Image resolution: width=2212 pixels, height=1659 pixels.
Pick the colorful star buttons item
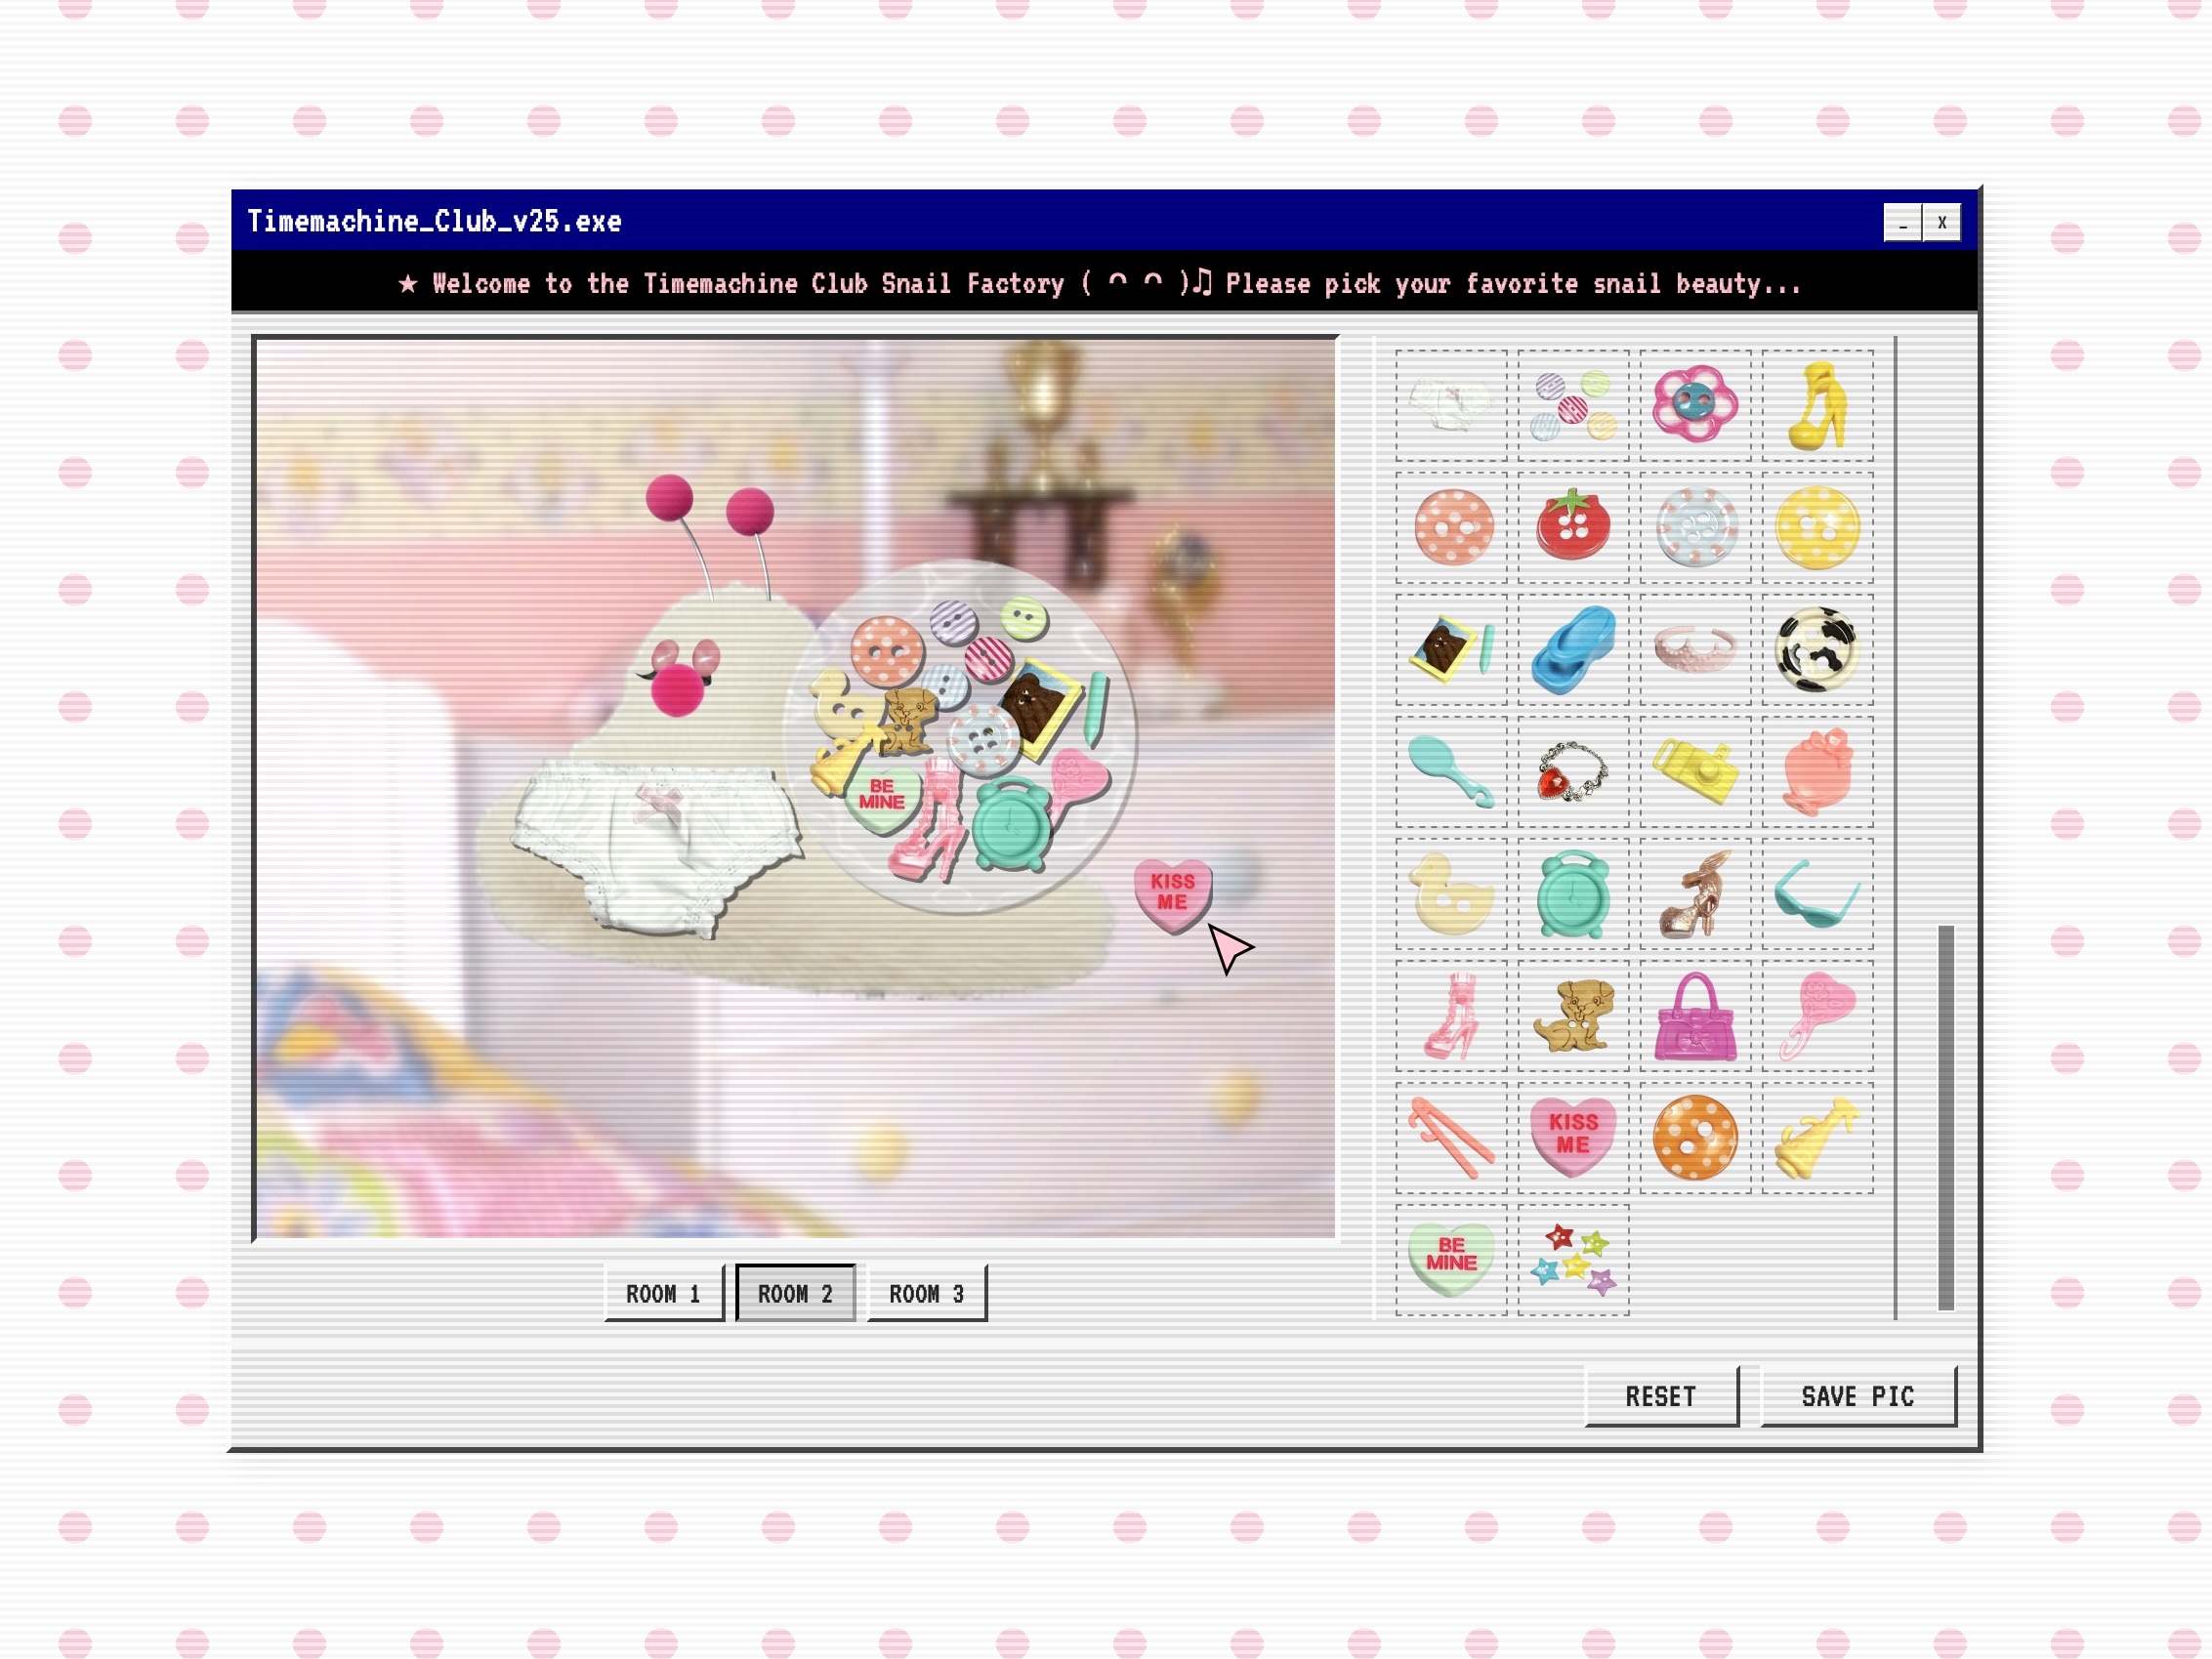pos(1573,1259)
